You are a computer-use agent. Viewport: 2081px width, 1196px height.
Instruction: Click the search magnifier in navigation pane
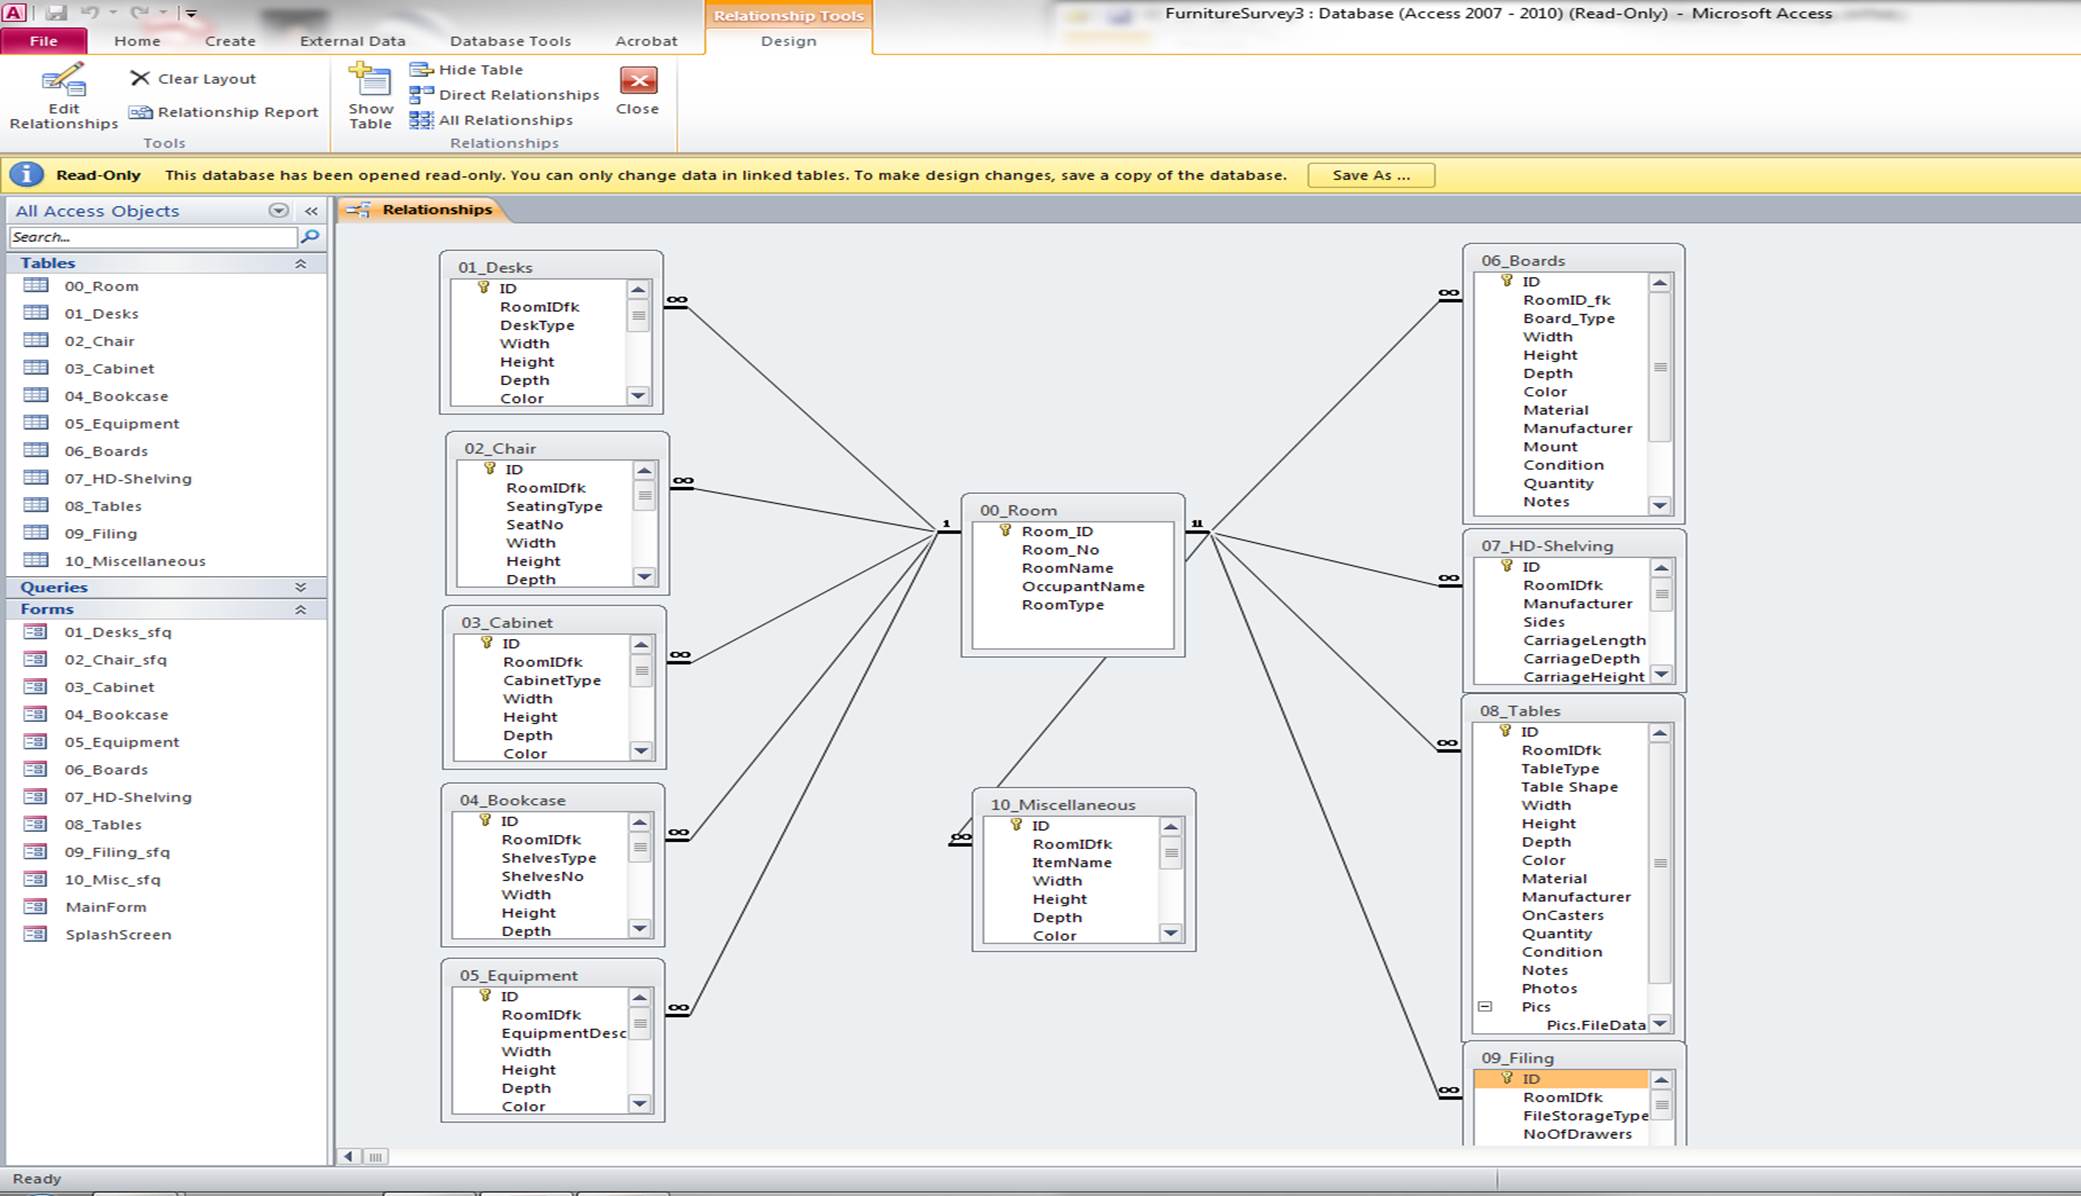click(310, 237)
